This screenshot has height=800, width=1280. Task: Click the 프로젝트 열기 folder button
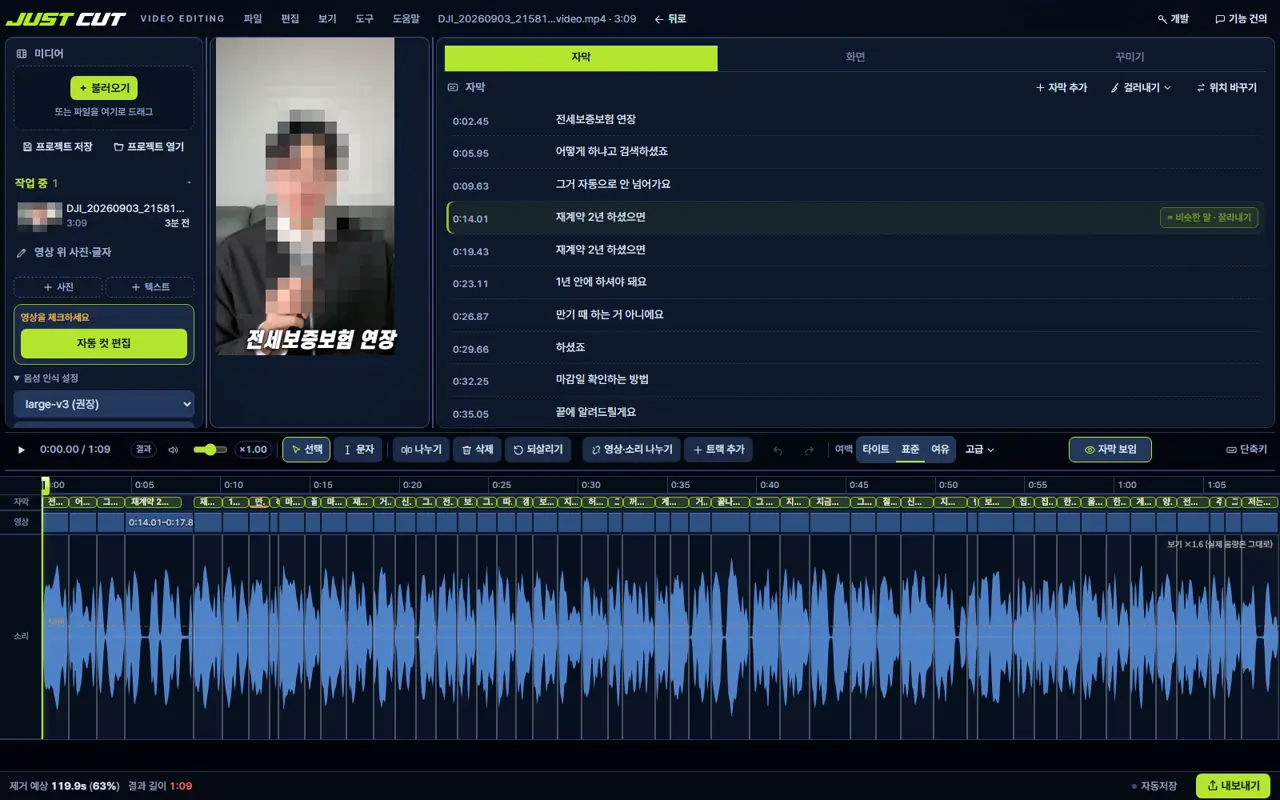pyautogui.click(x=149, y=147)
